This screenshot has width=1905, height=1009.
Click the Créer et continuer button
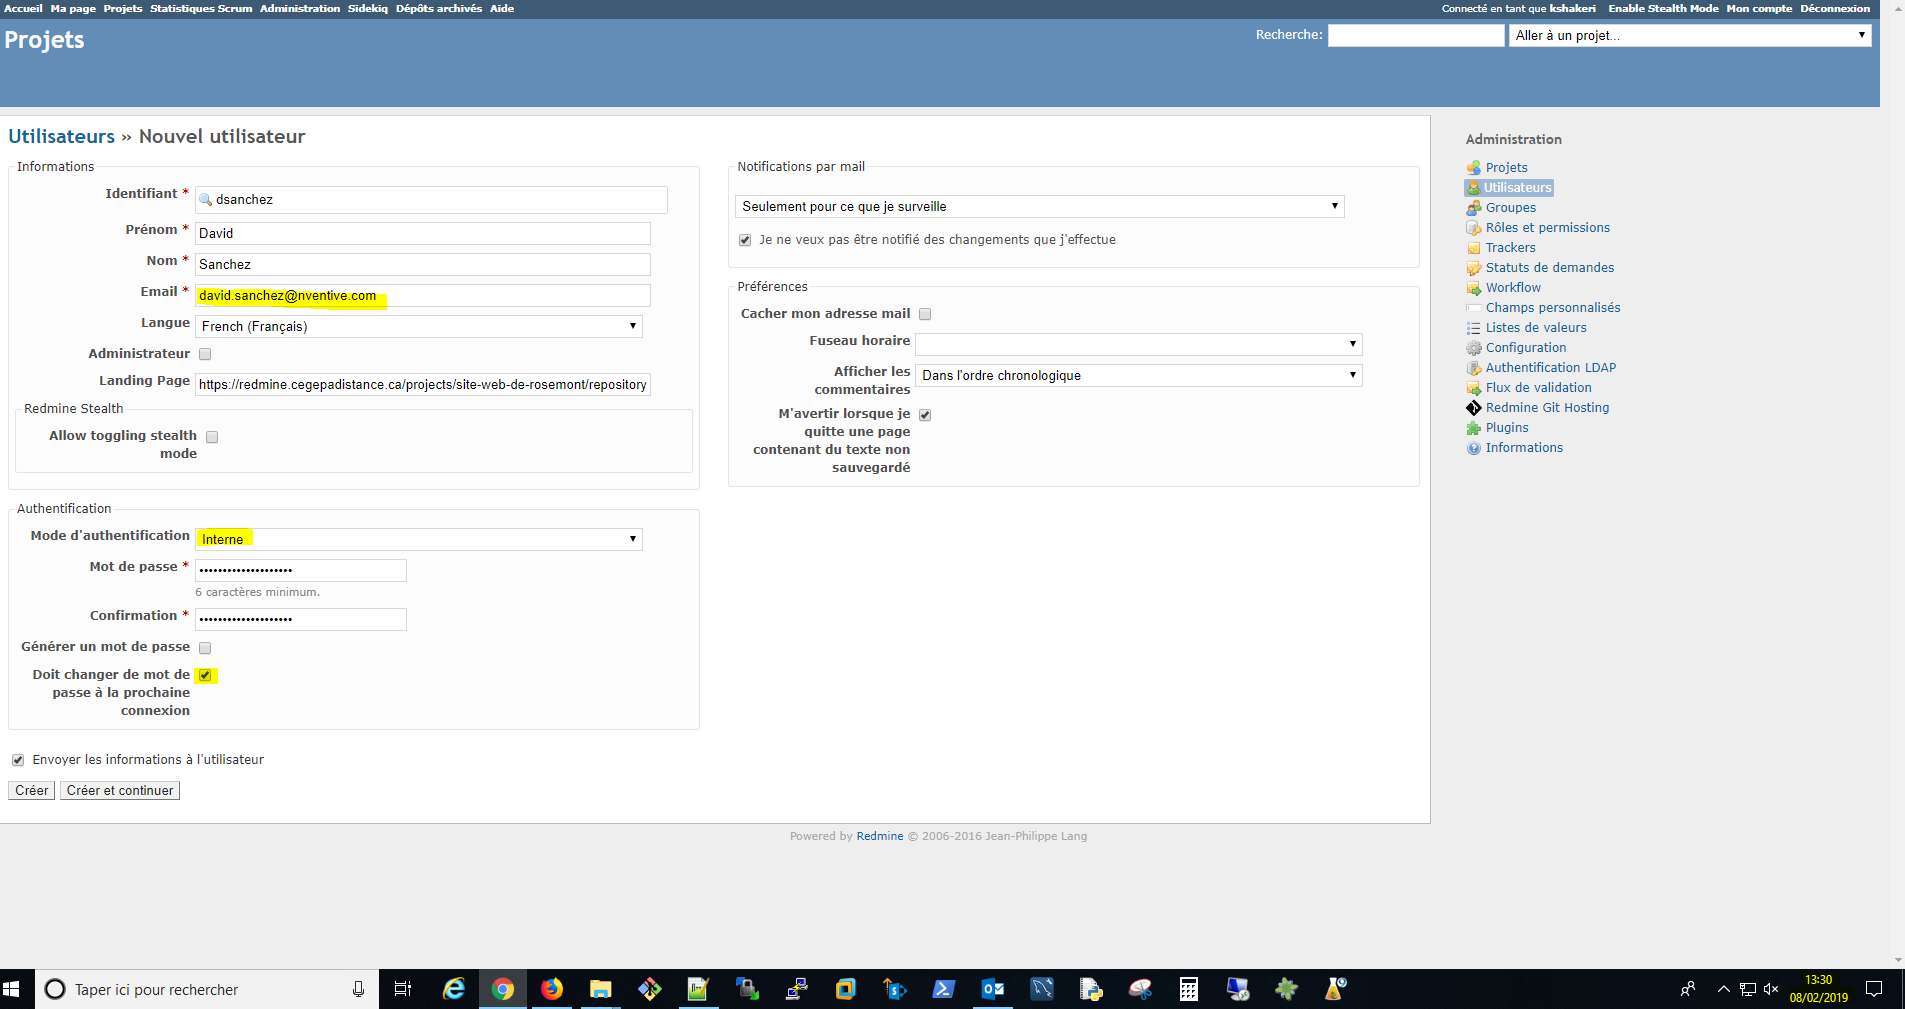coord(120,790)
